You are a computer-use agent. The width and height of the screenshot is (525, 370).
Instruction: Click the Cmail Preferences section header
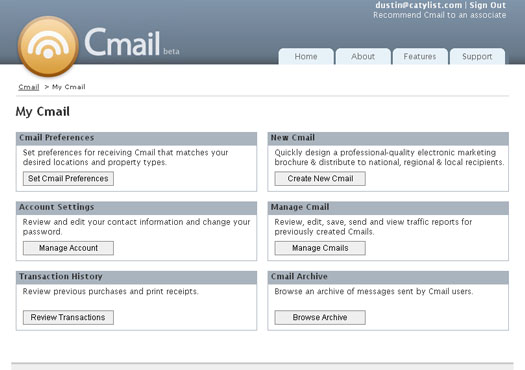[137, 138]
